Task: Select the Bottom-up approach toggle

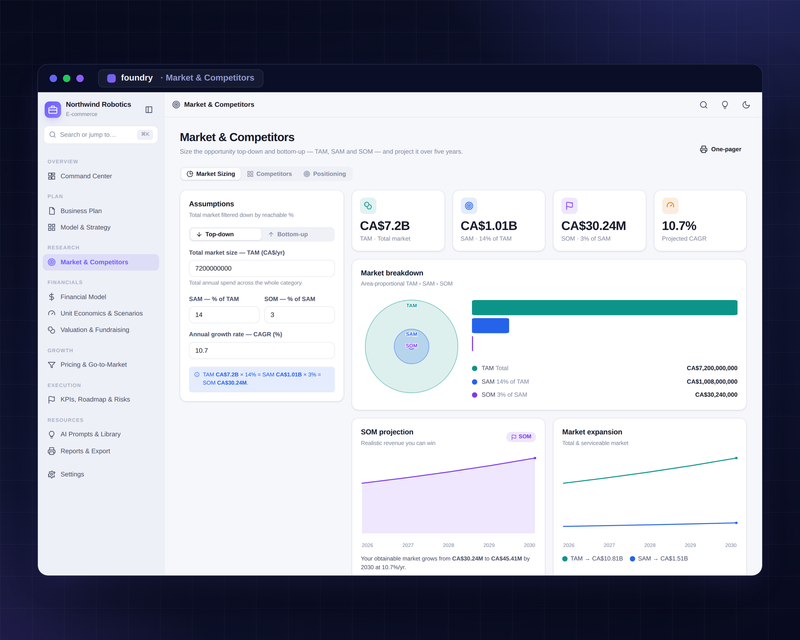Action: point(297,234)
